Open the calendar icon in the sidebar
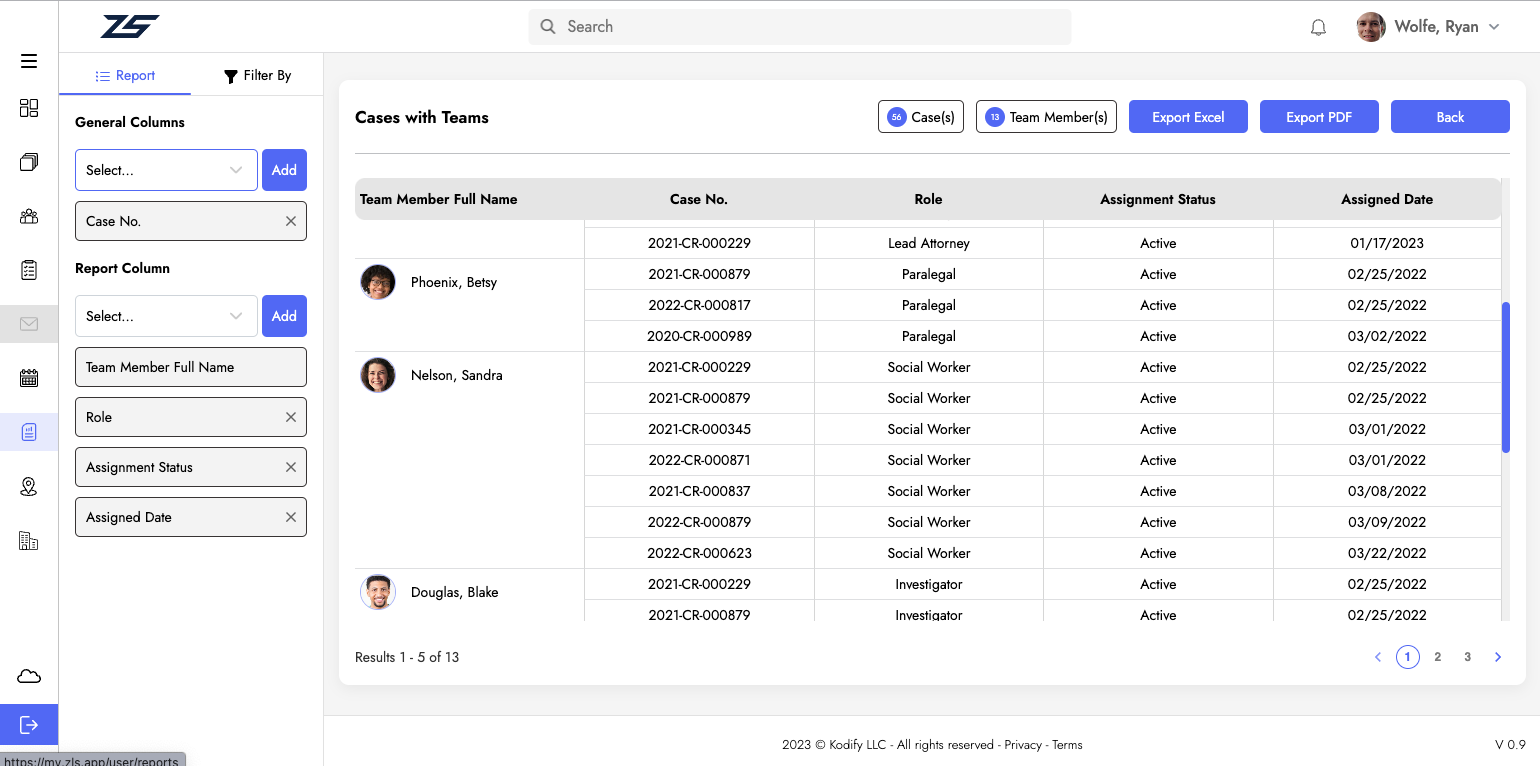 click(29, 378)
